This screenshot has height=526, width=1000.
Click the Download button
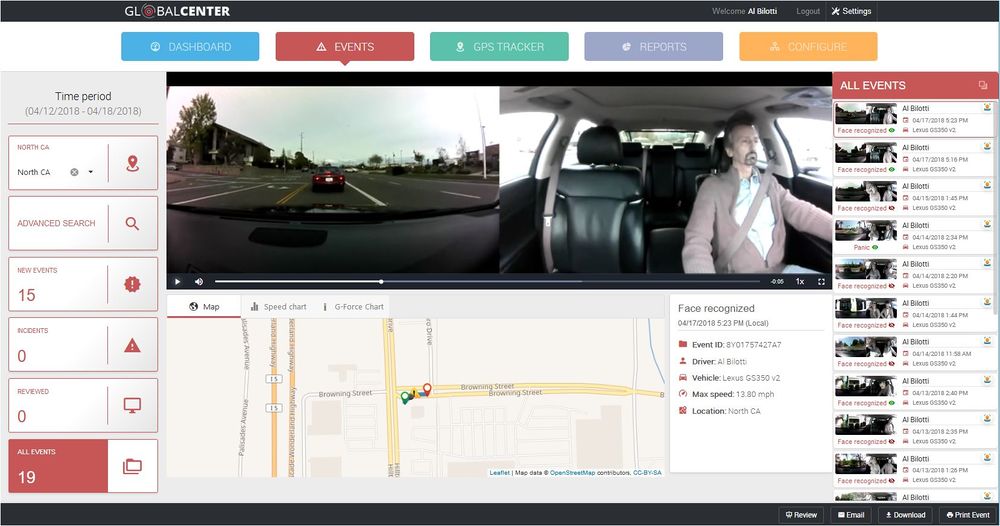point(903,515)
